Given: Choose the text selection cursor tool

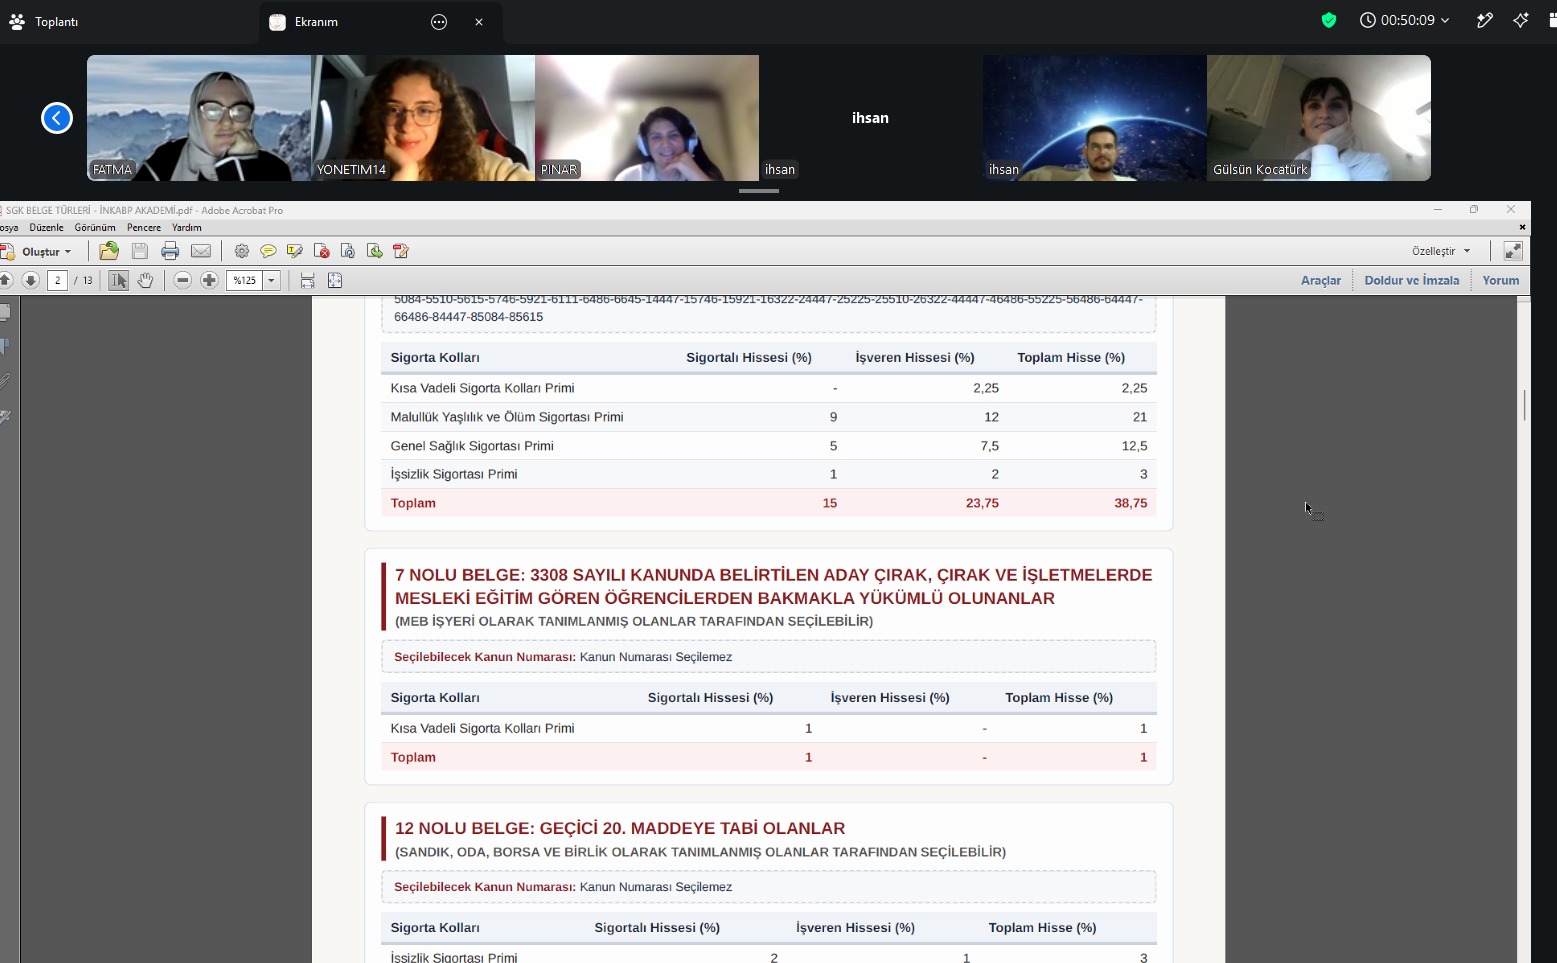Looking at the screenshot, I should (118, 280).
